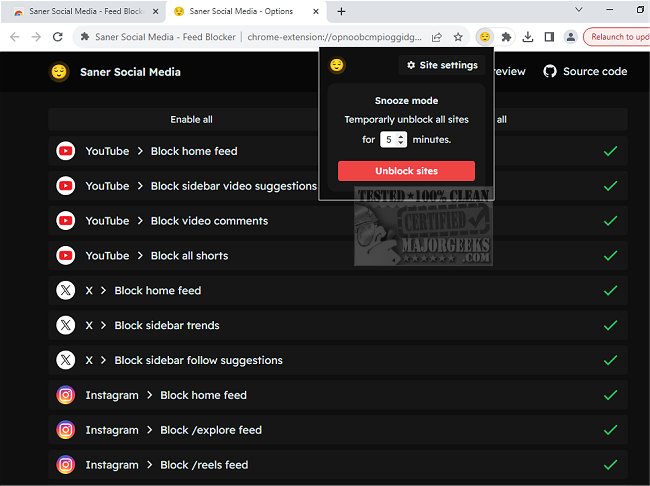650x486 pixels.
Task: Close the Saner Social Media - Feed Blocker tab
Action: click(x=155, y=12)
